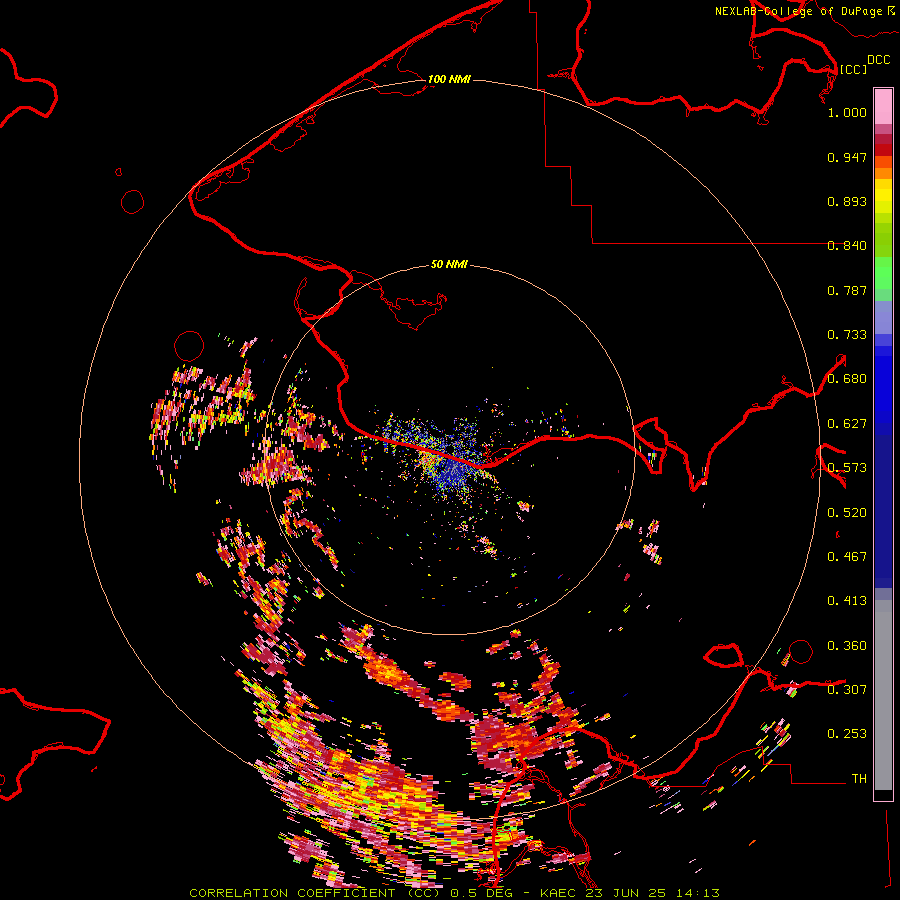This screenshot has height=900, width=900.
Task: Click the 0.787 color scale value
Action: pos(847,290)
